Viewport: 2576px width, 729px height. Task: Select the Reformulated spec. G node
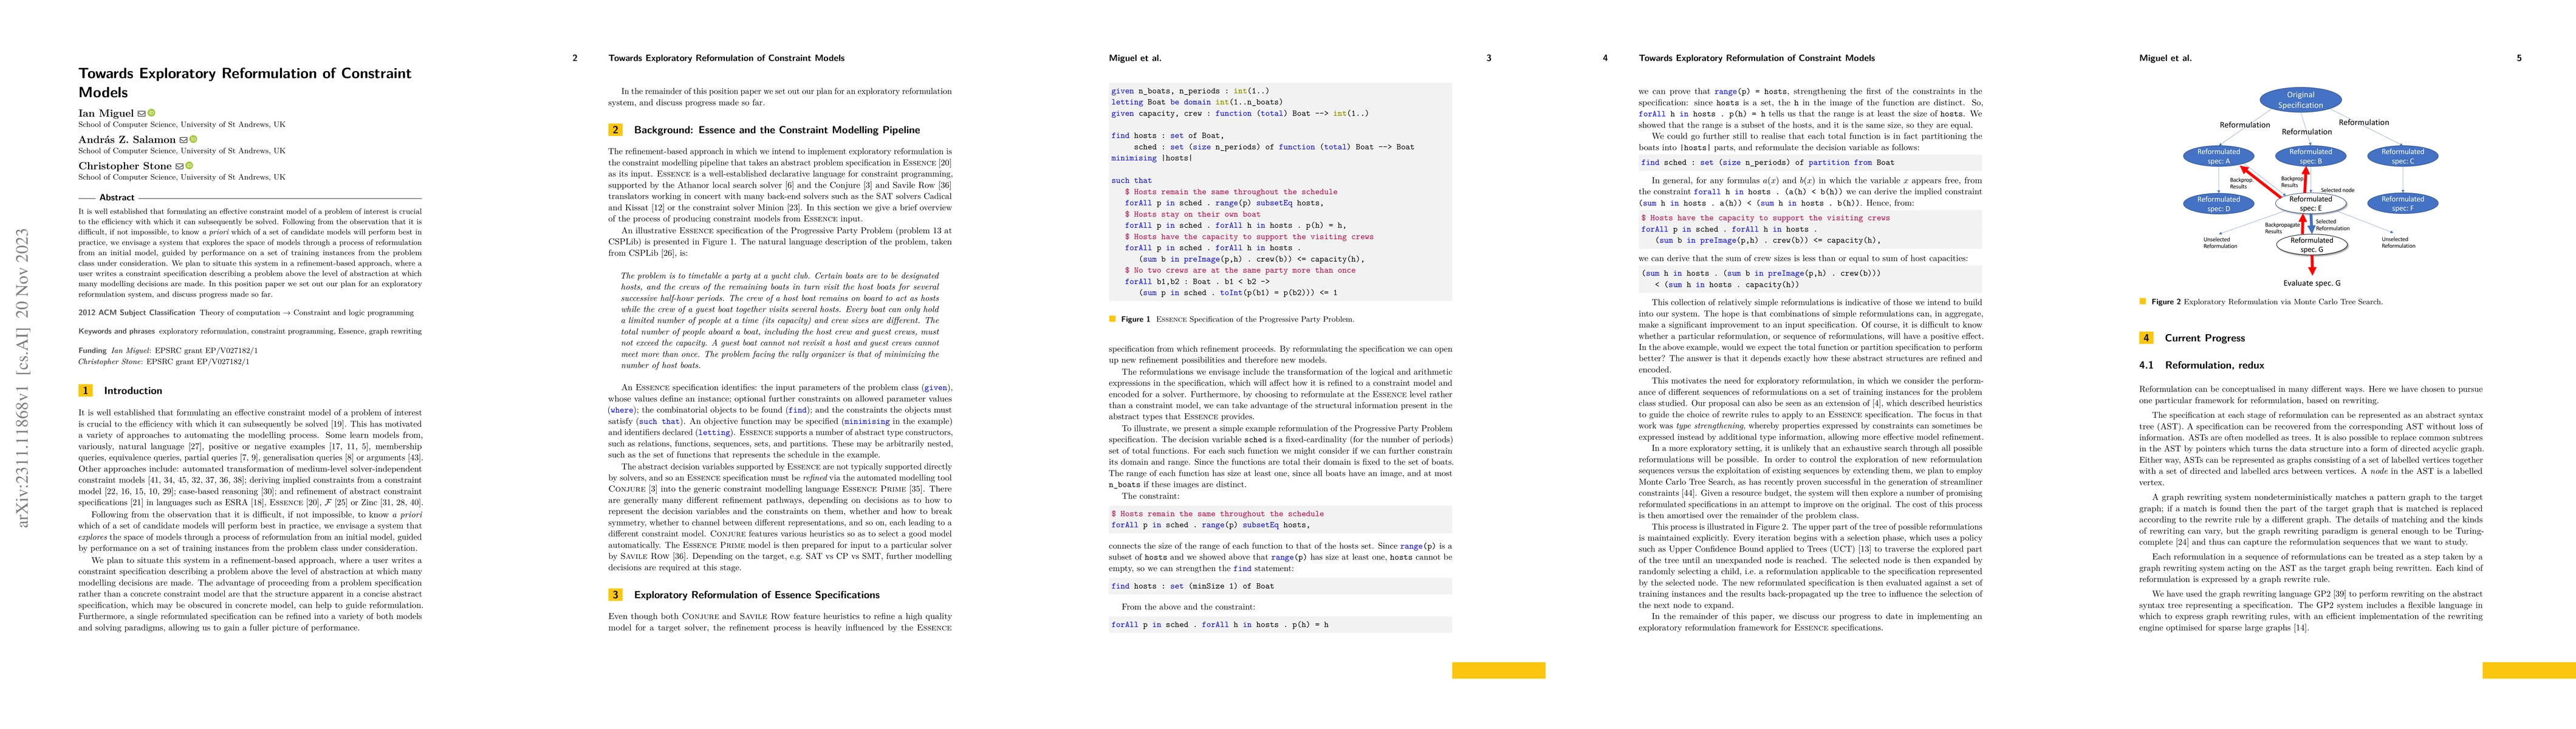point(2312,245)
